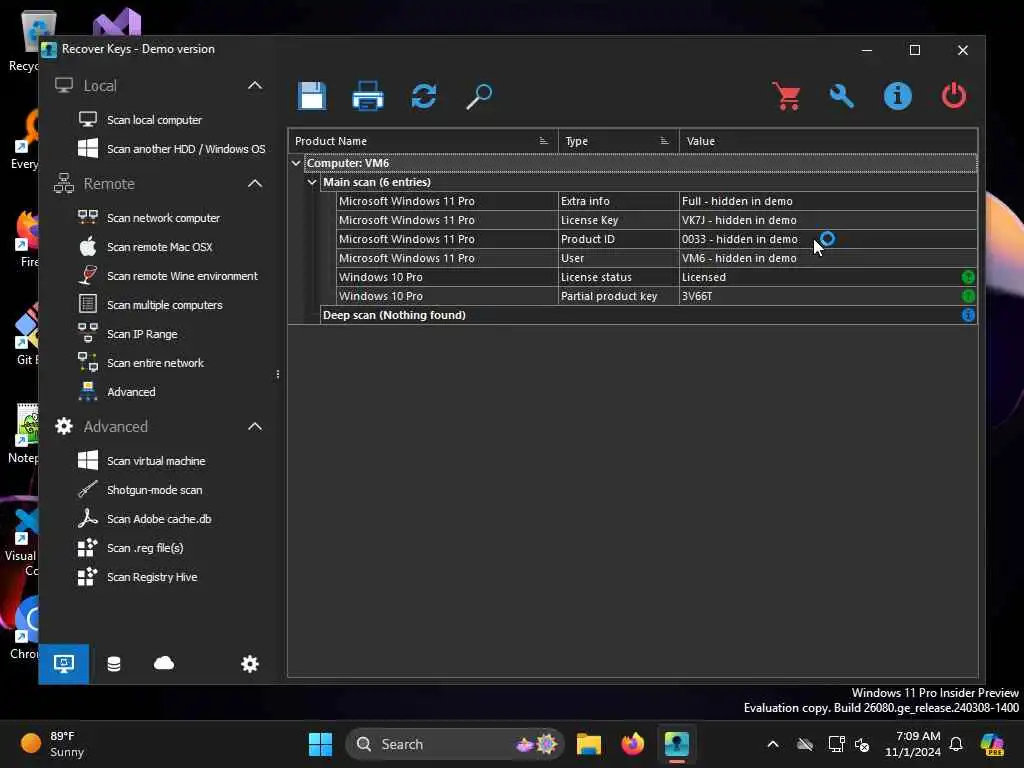
Task: Click green status icon on License status row
Action: (968, 277)
